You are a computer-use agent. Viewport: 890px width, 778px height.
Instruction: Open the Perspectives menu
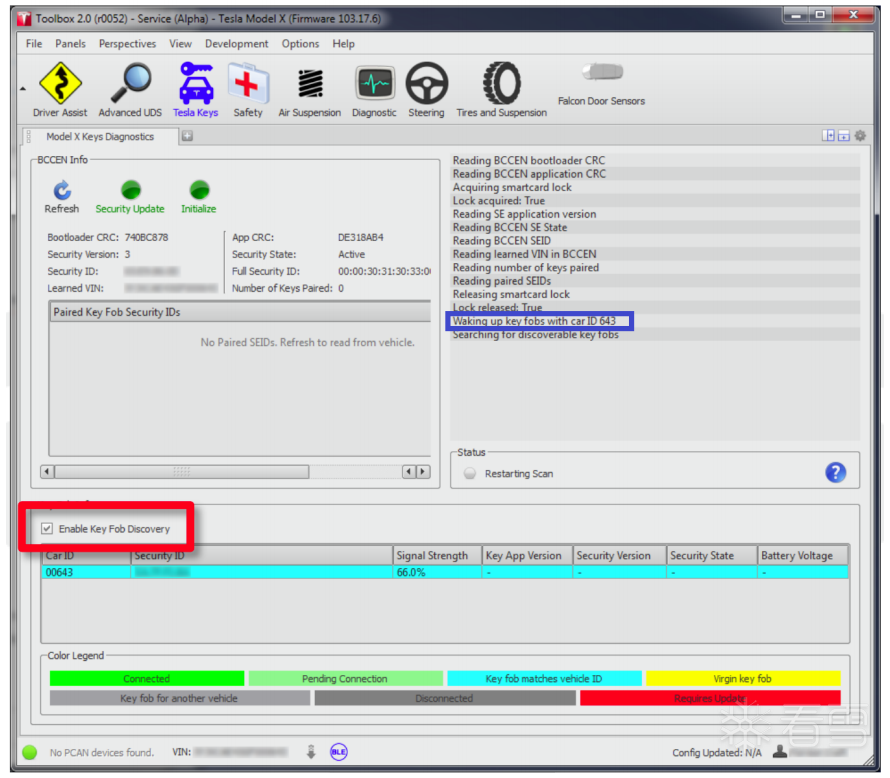pyautogui.click(x=127, y=44)
